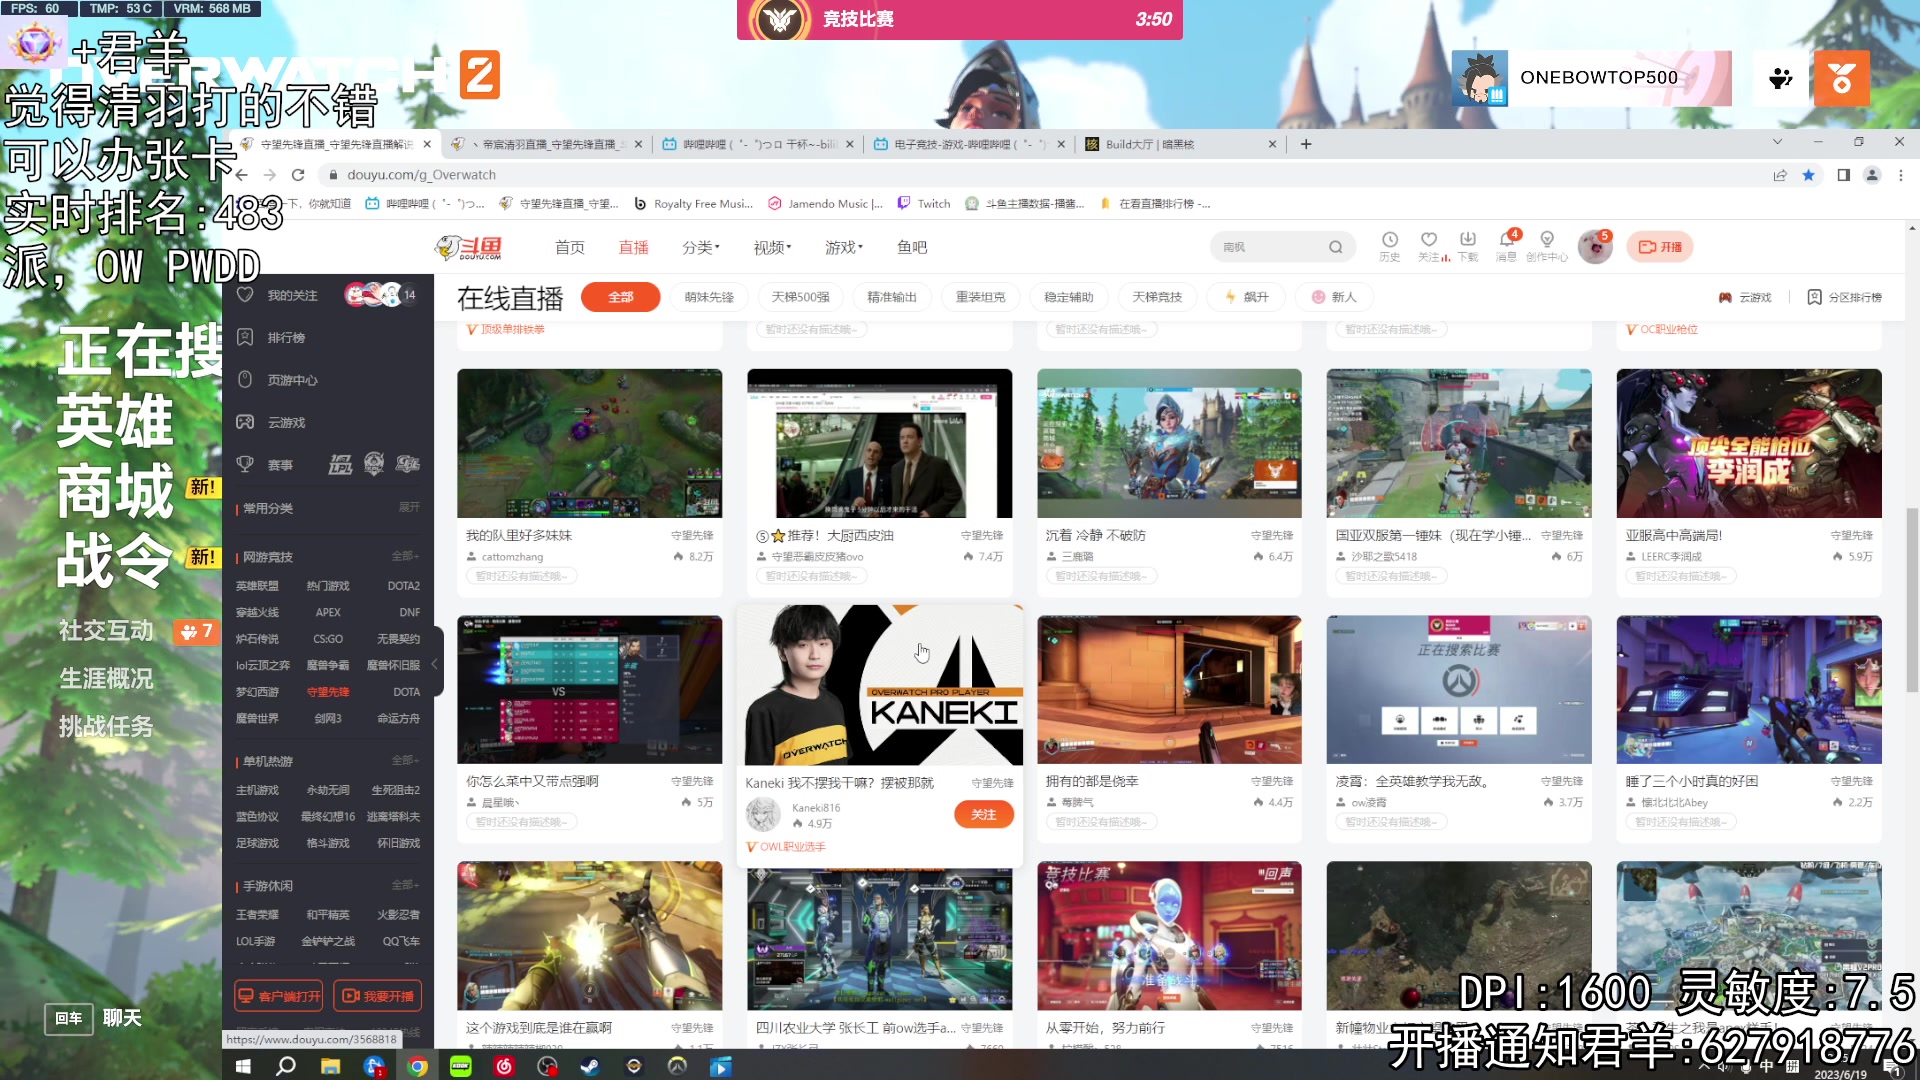The image size is (1920, 1080).
Task: Select the 天梯500强 filter pill
Action: [800, 297]
